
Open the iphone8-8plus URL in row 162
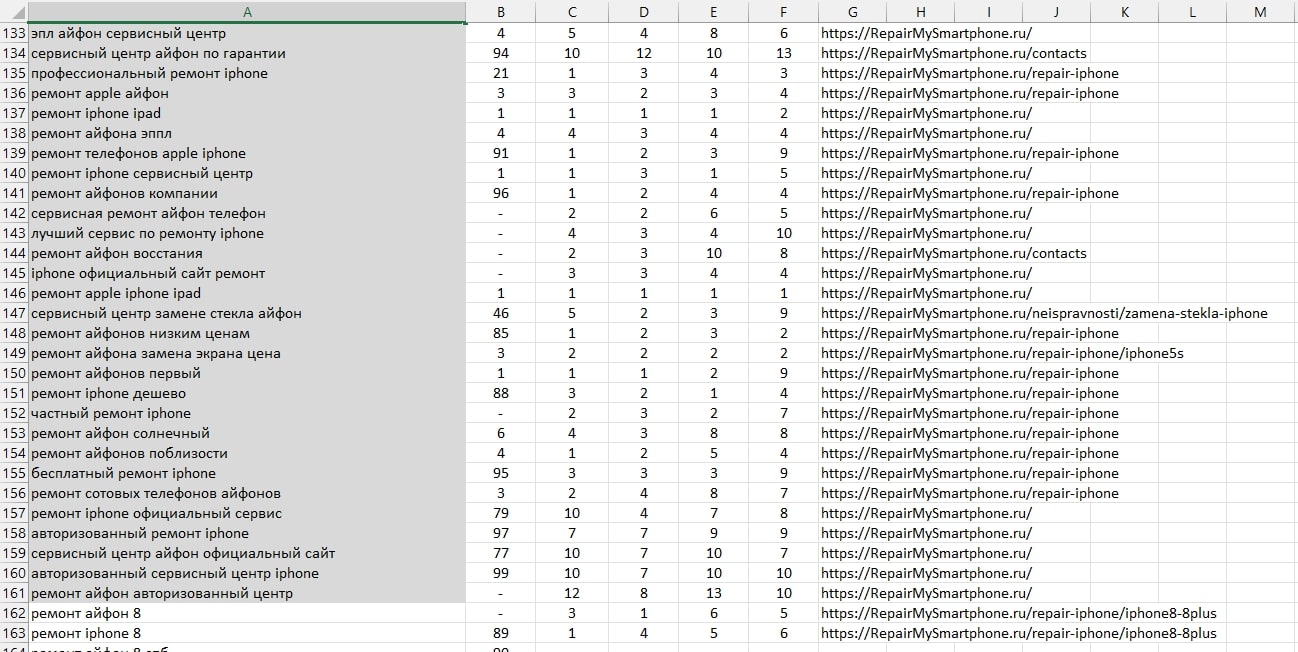(1019, 613)
